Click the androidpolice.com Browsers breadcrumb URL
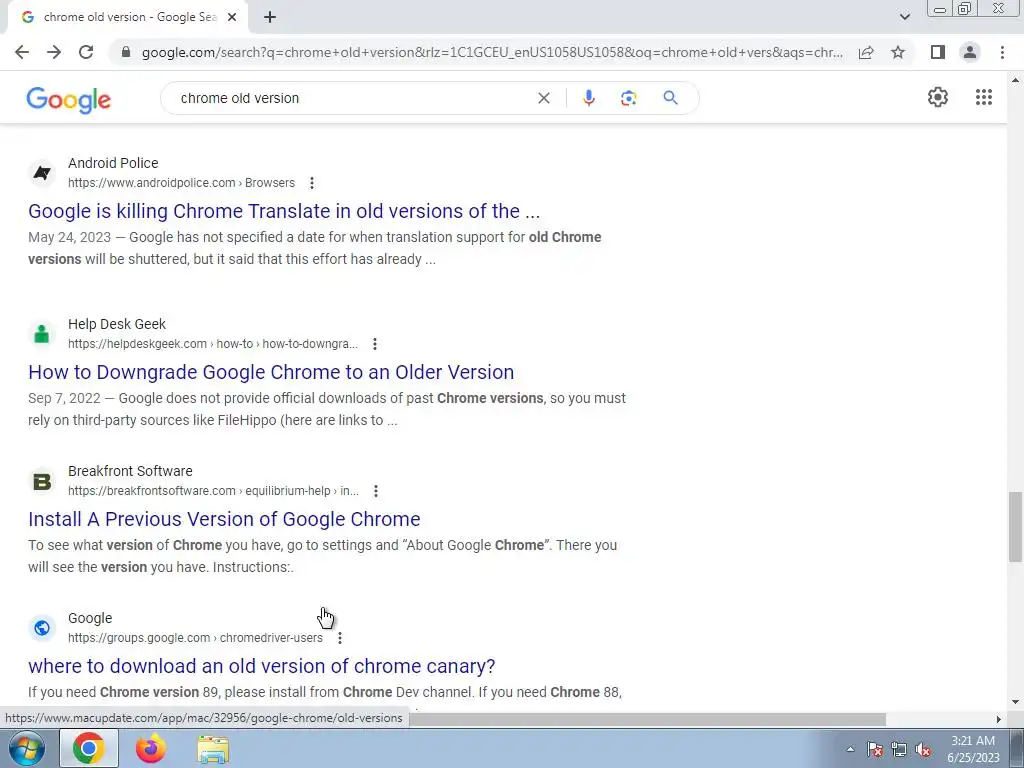This screenshot has height=768, width=1024. coord(182,183)
